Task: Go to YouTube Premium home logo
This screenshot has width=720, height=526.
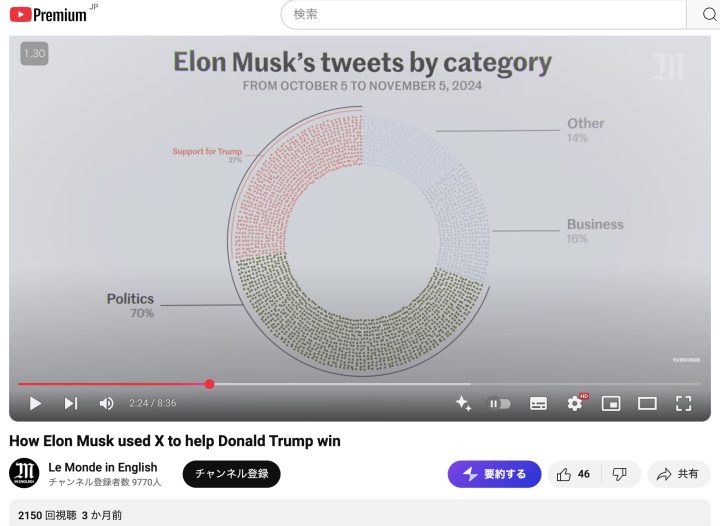Action: point(48,15)
